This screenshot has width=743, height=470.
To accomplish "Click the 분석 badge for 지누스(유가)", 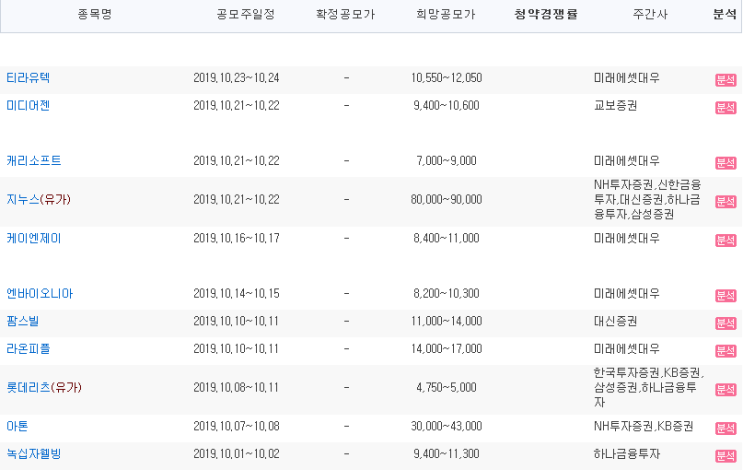I will point(725,201).
